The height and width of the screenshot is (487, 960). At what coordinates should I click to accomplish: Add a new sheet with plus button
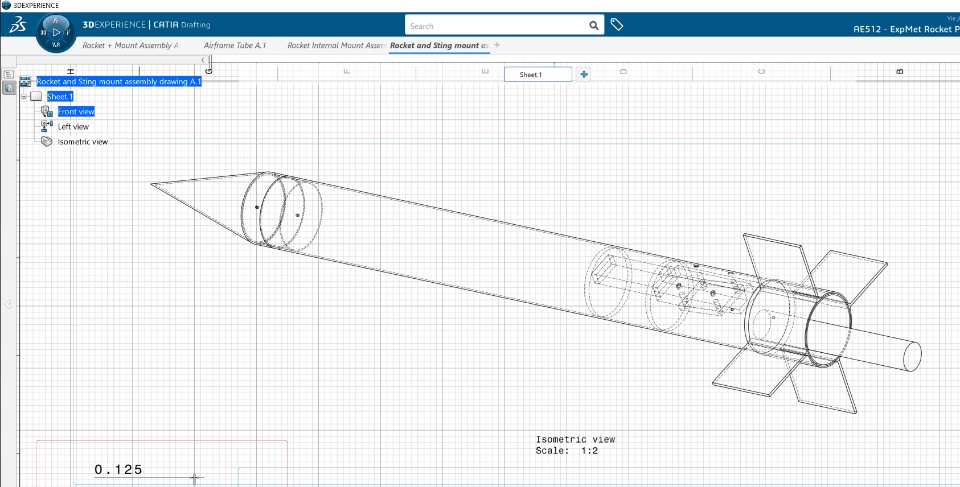(x=583, y=74)
